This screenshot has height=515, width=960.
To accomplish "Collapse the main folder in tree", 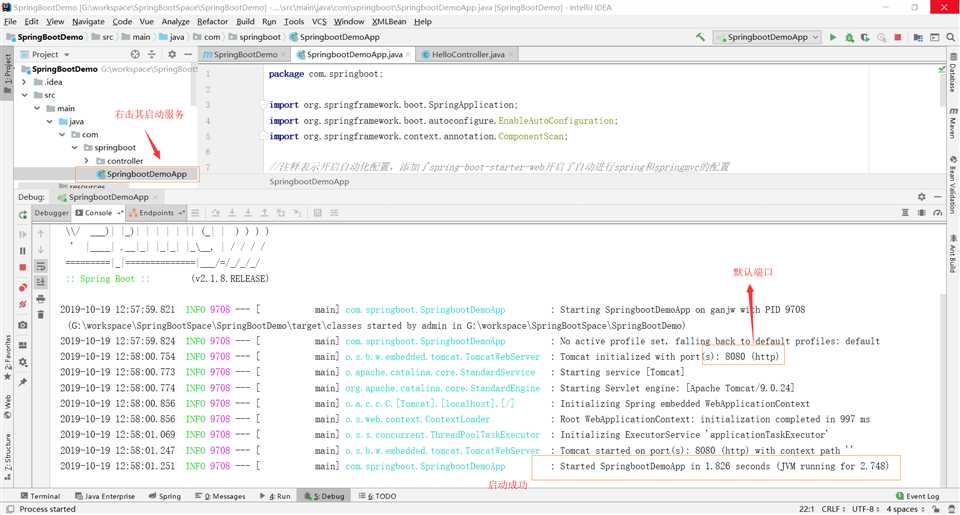I will pyautogui.click(x=37, y=108).
